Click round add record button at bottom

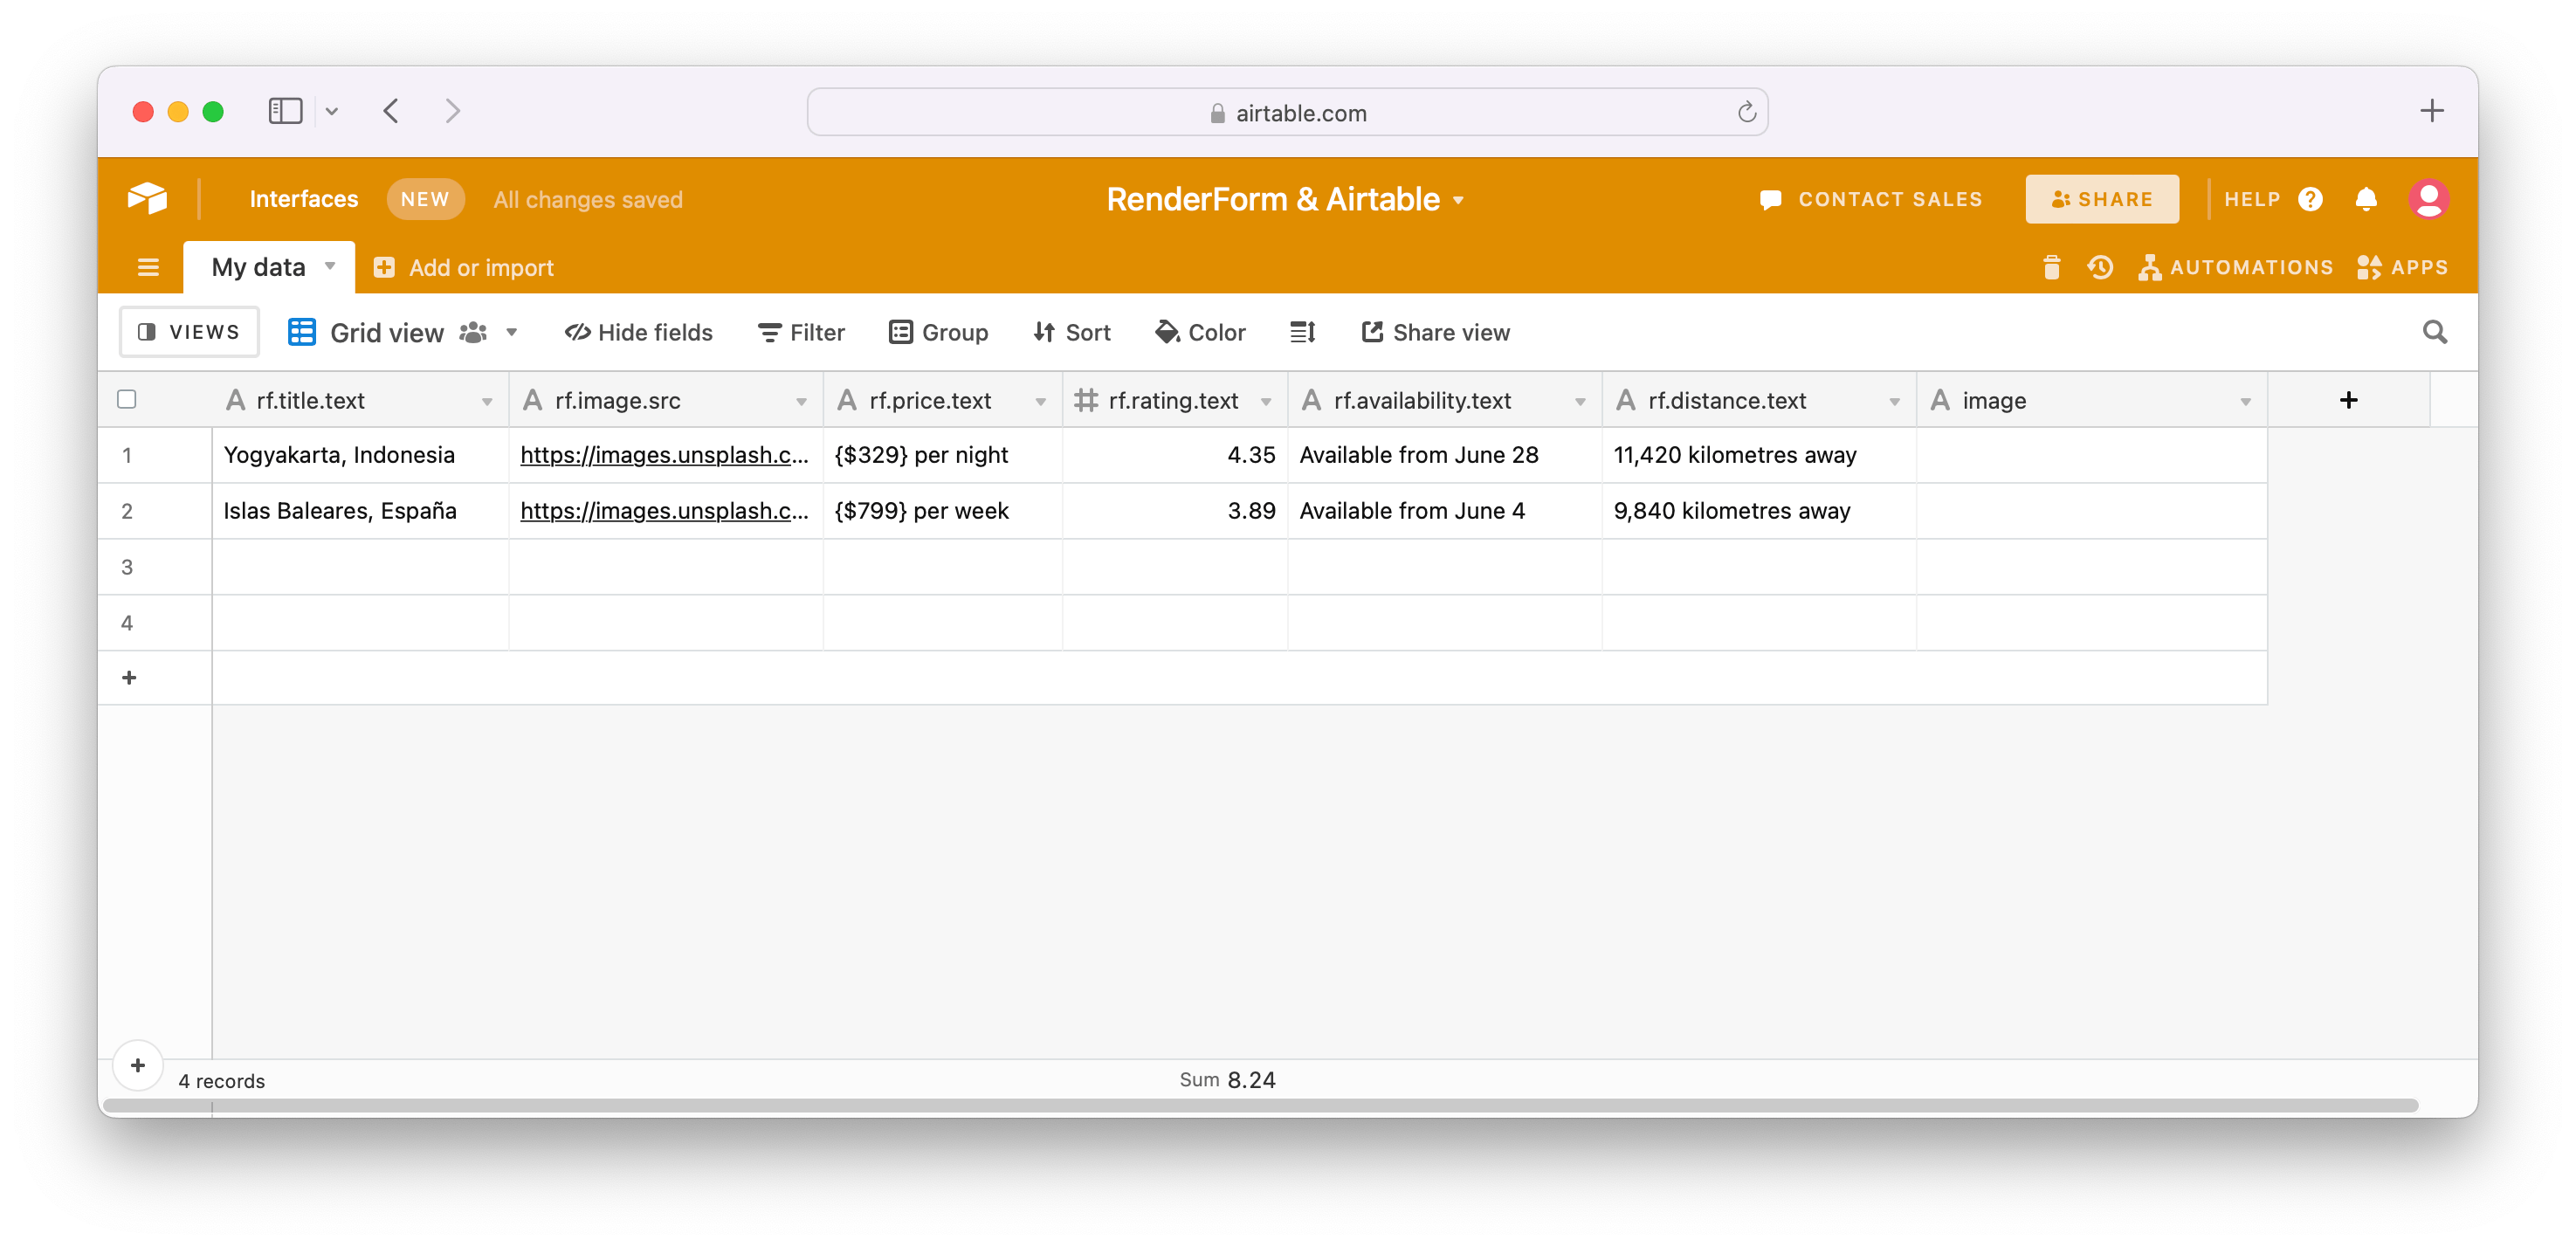138,1065
